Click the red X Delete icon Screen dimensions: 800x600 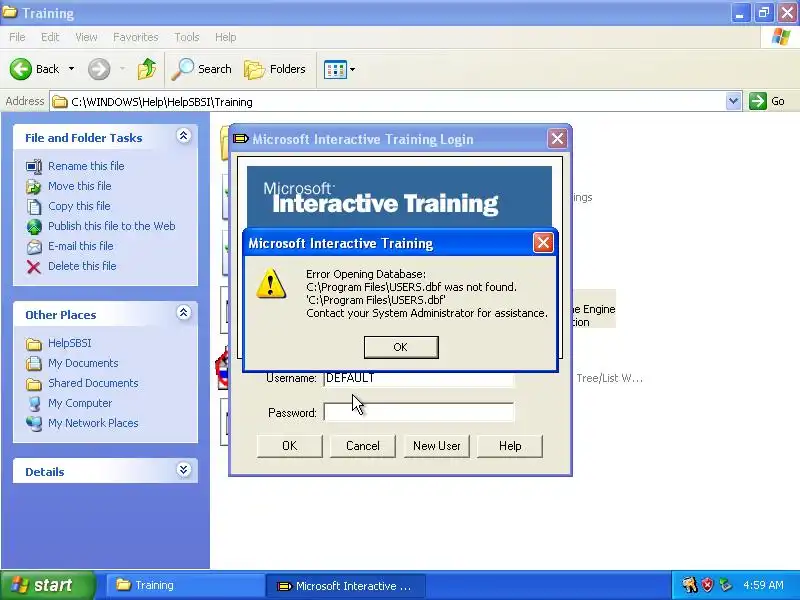[x=34, y=267]
